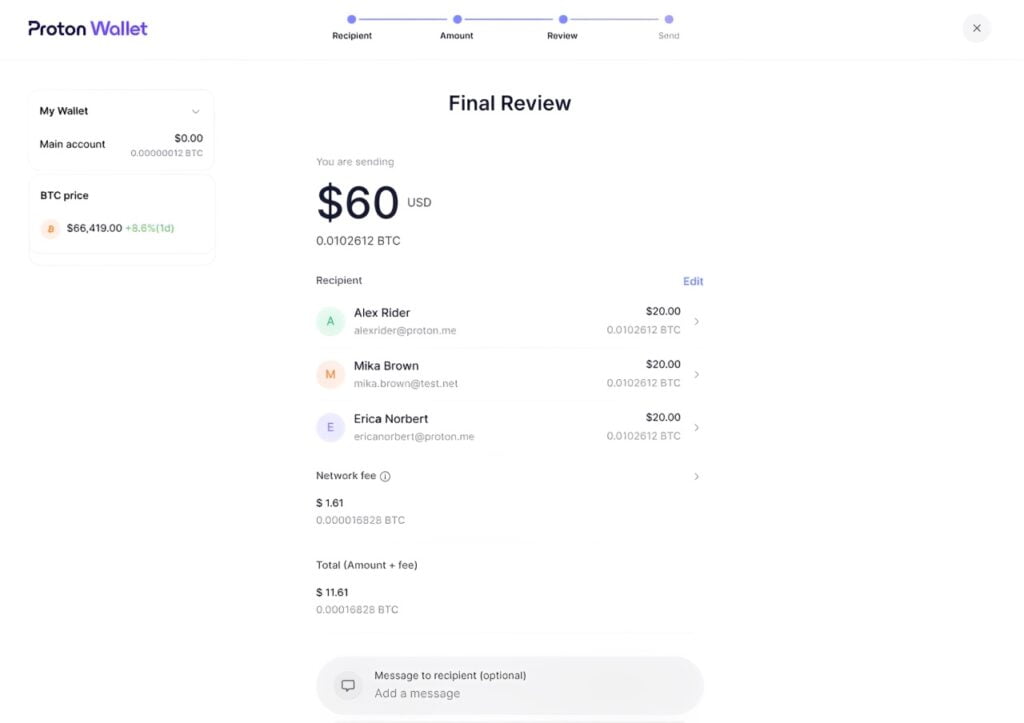Click the Network fee info icon
This screenshot has height=723, width=1024.
pyautogui.click(x=385, y=477)
